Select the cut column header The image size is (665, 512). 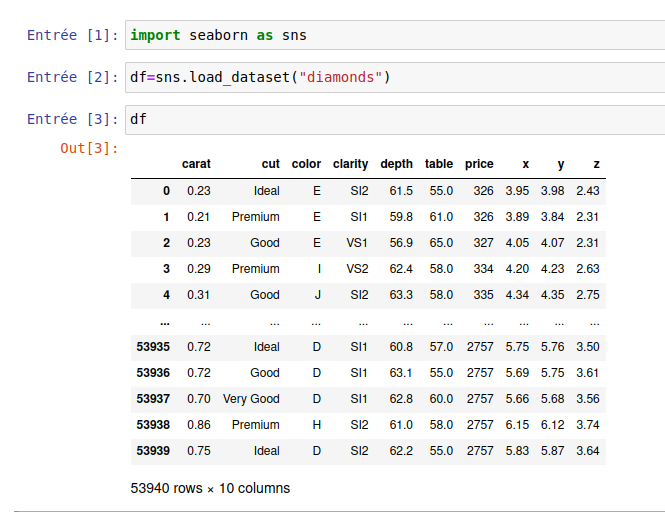[270, 164]
